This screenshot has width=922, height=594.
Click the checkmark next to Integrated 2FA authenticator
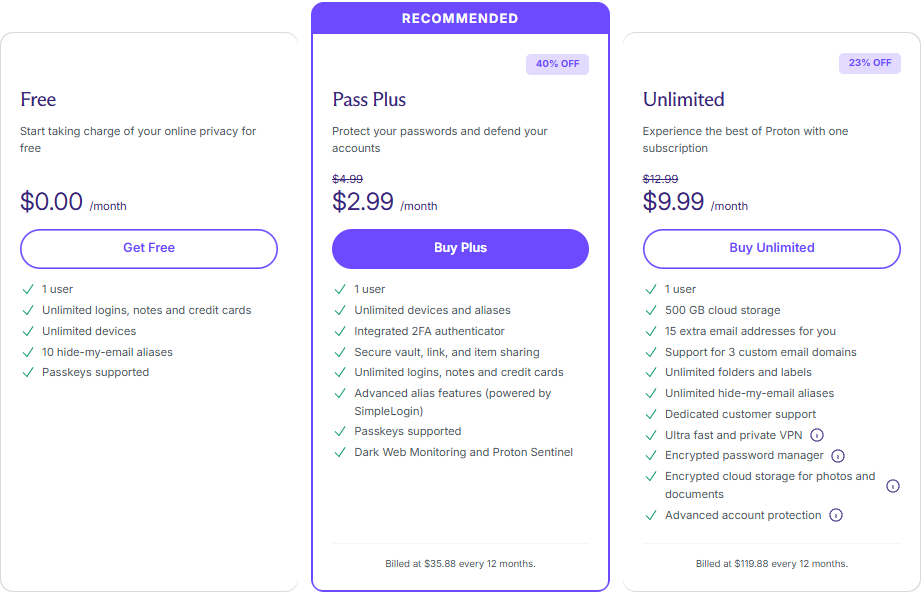(340, 331)
